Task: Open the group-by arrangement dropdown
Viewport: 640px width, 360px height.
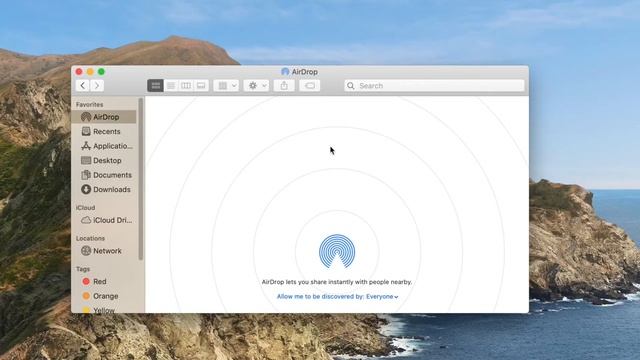Action: pyautogui.click(x=226, y=85)
